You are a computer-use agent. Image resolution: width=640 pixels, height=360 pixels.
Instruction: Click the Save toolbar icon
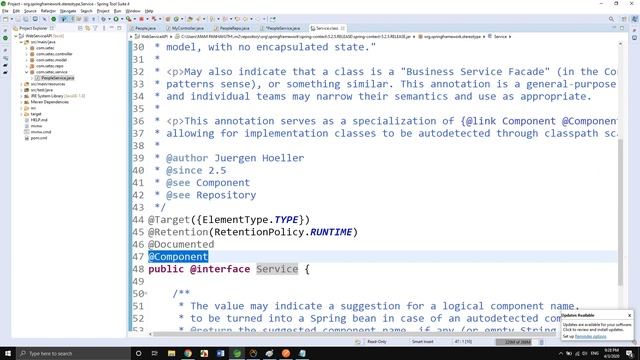(18, 19)
